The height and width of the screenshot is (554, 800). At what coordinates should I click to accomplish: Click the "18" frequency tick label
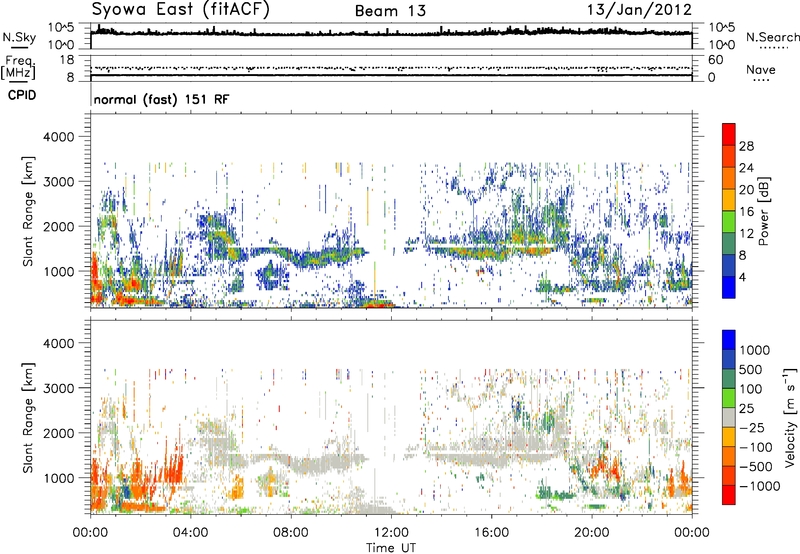[67, 60]
